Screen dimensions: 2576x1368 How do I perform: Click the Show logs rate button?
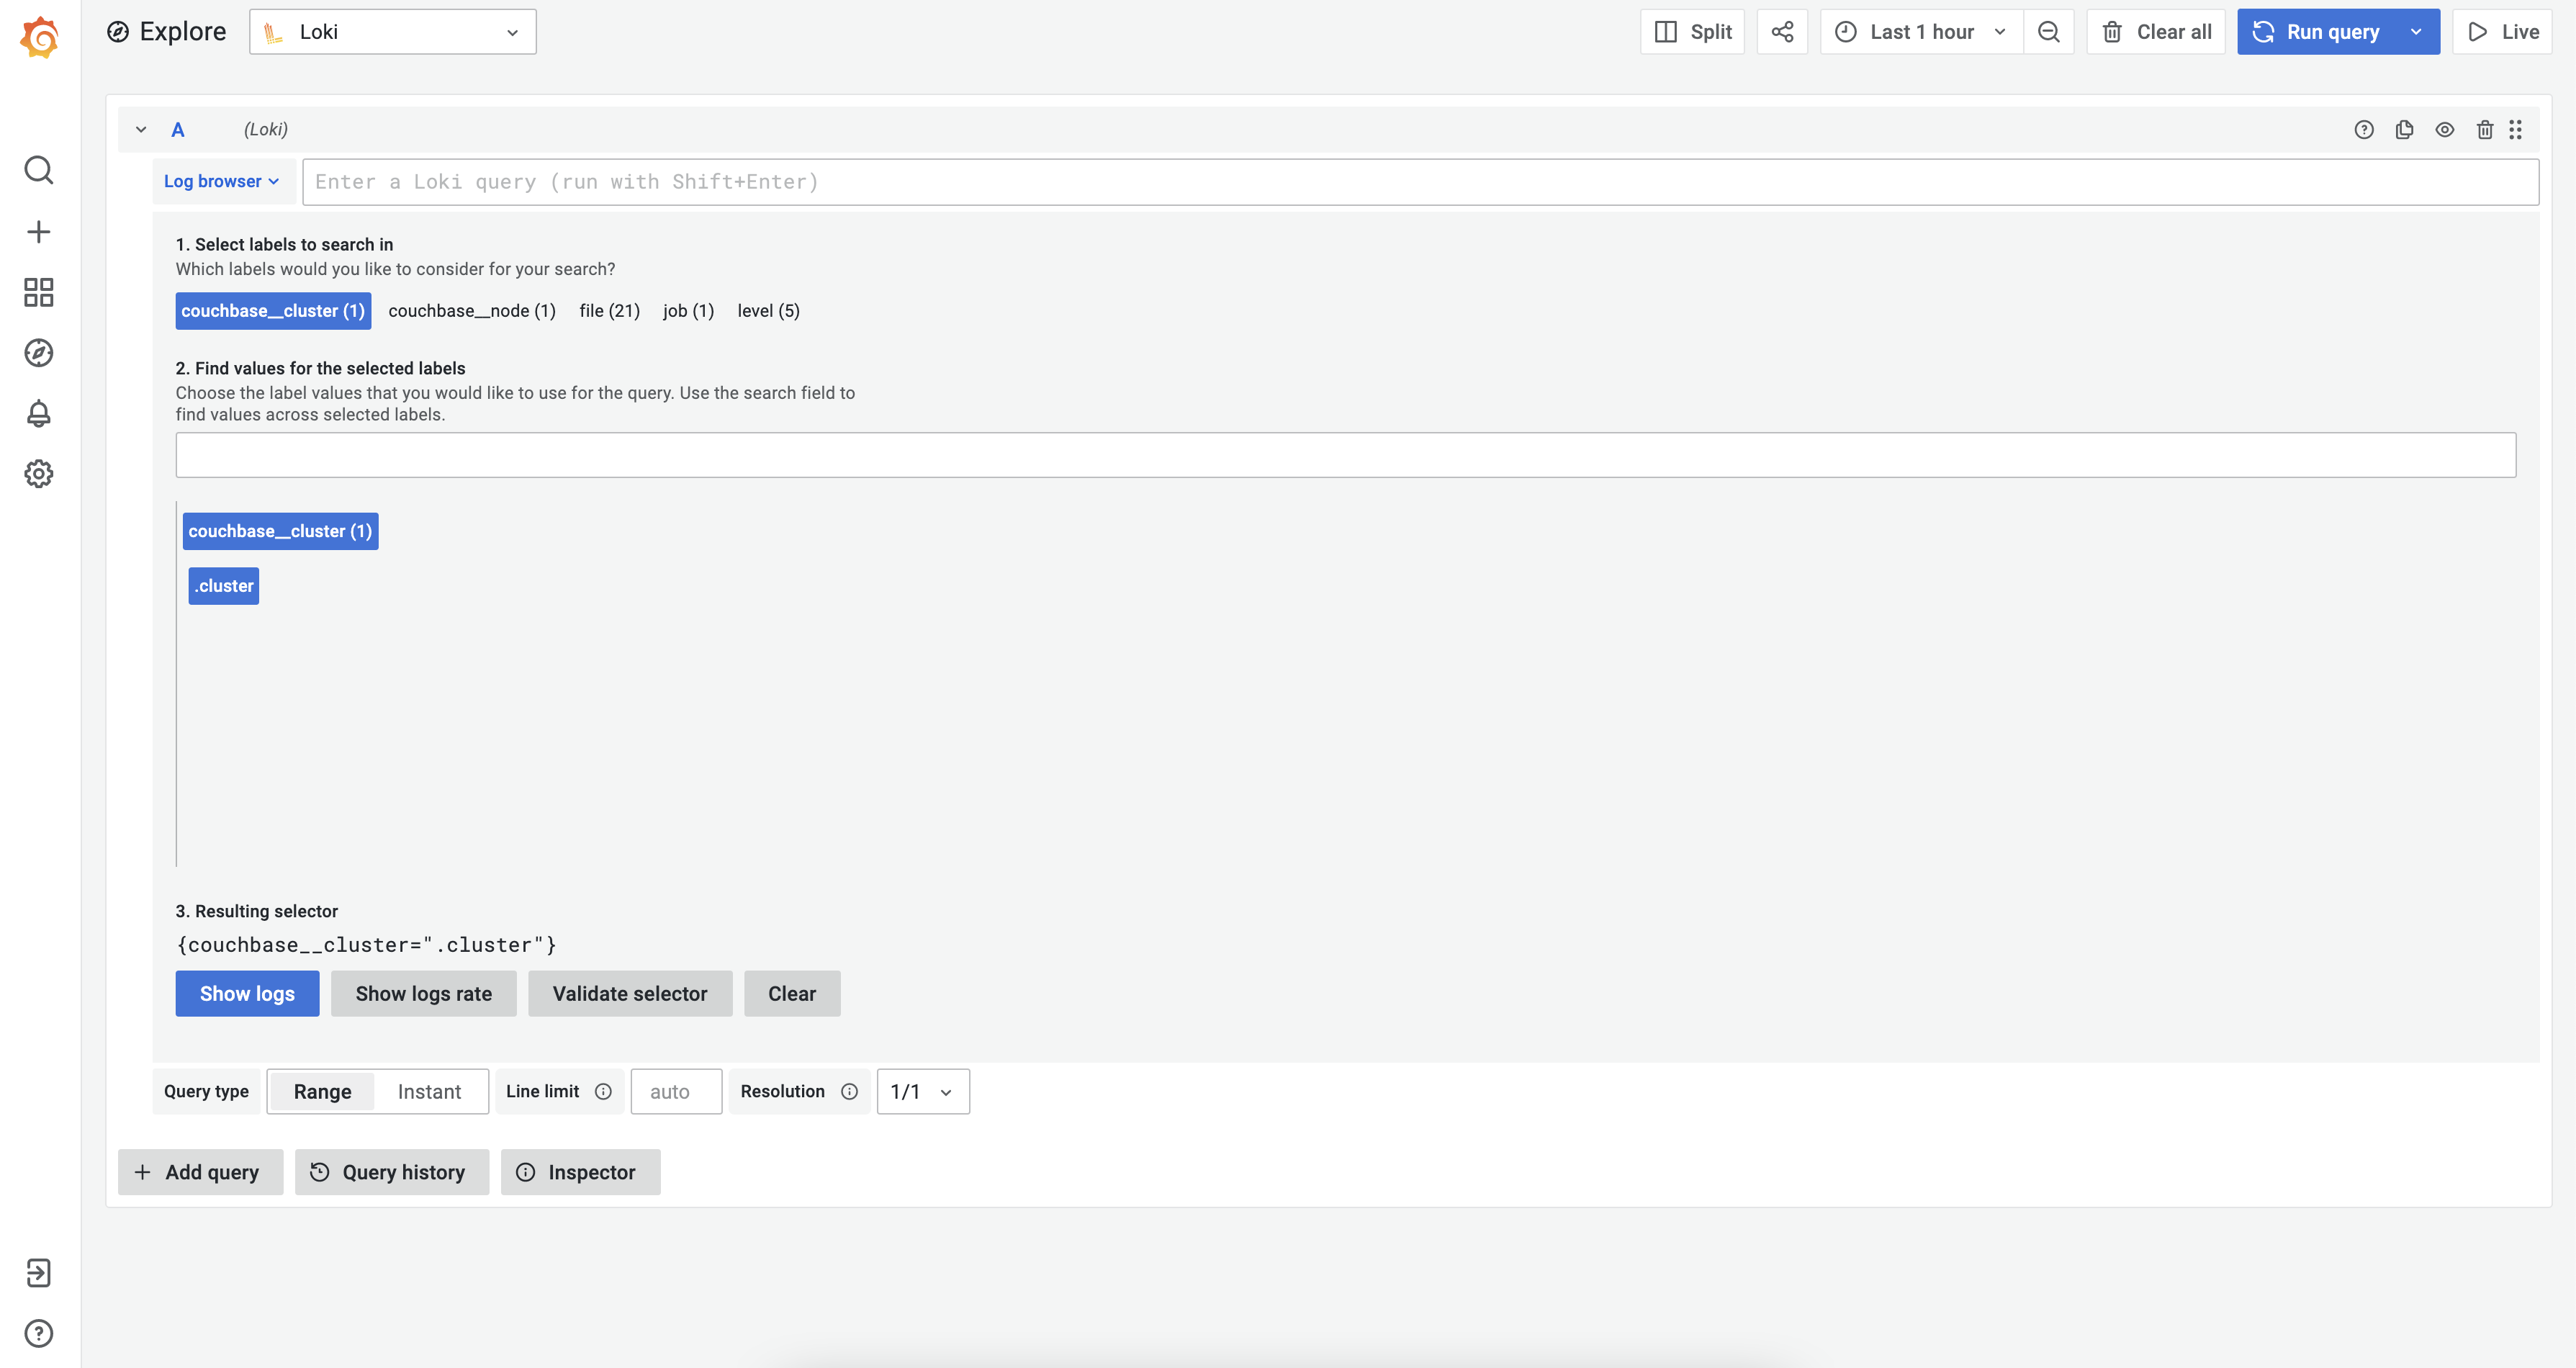point(424,994)
